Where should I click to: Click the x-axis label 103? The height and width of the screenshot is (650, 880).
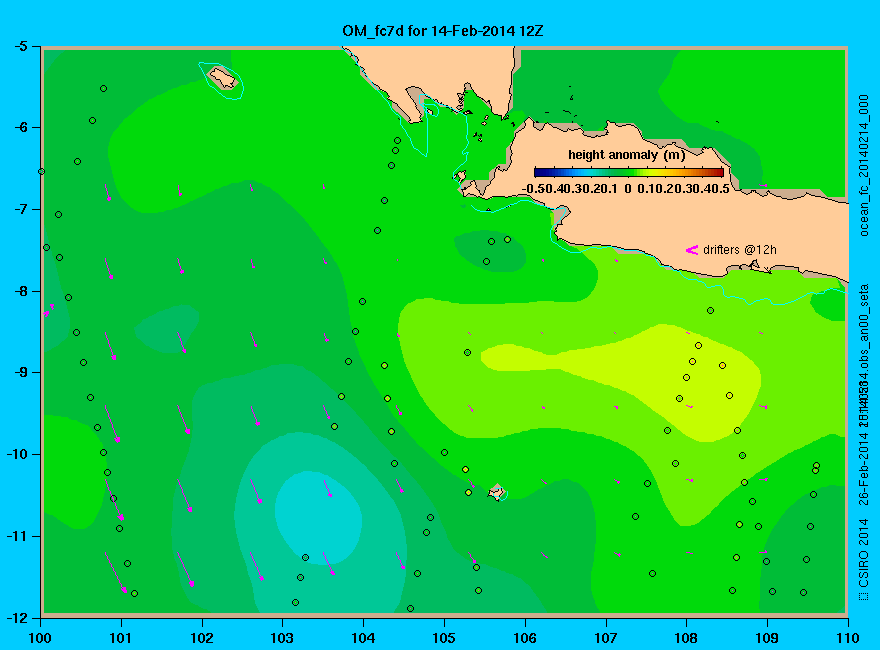click(x=282, y=638)
